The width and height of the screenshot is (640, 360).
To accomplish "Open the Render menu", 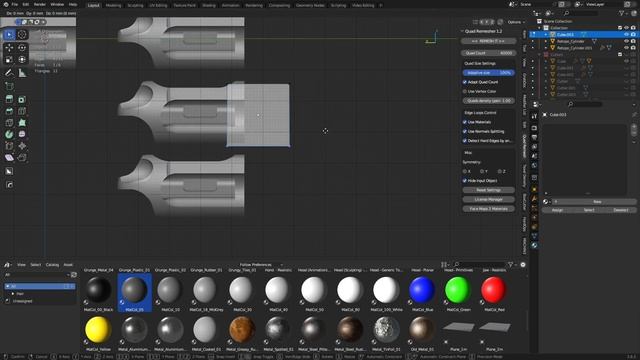I will 40,4.
